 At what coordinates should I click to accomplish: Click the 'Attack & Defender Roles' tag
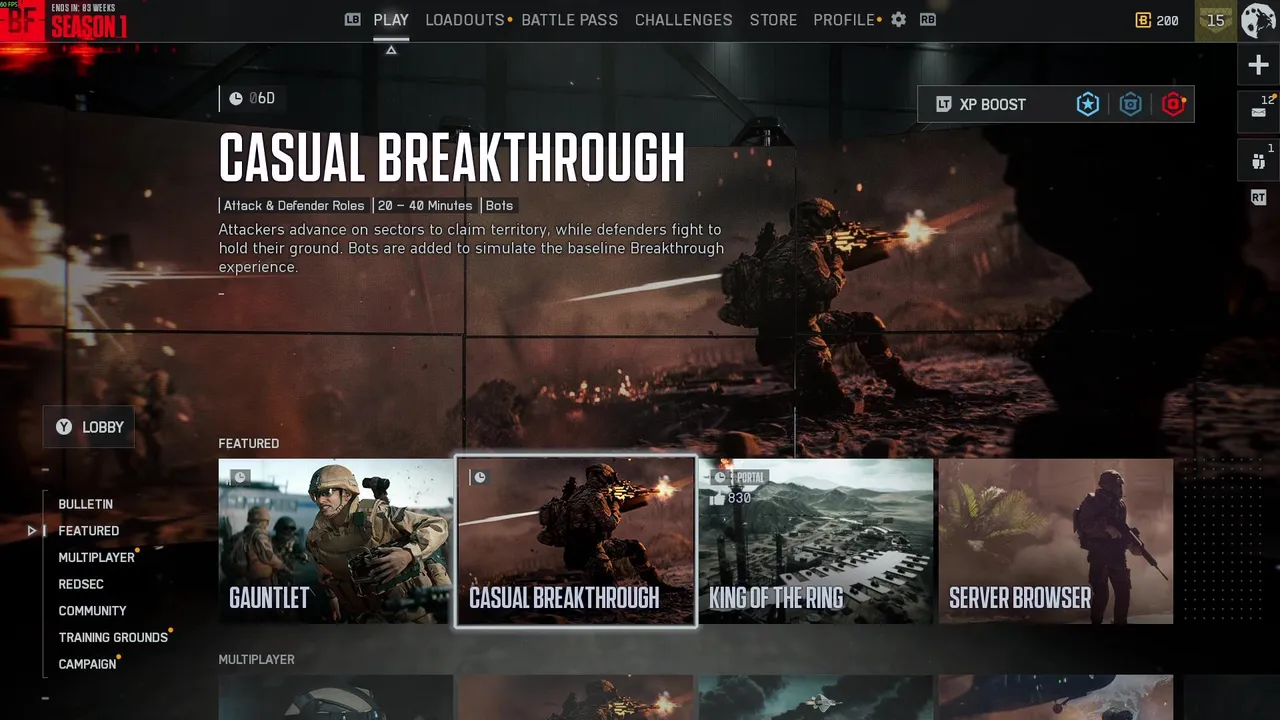(x=294, y=206)
